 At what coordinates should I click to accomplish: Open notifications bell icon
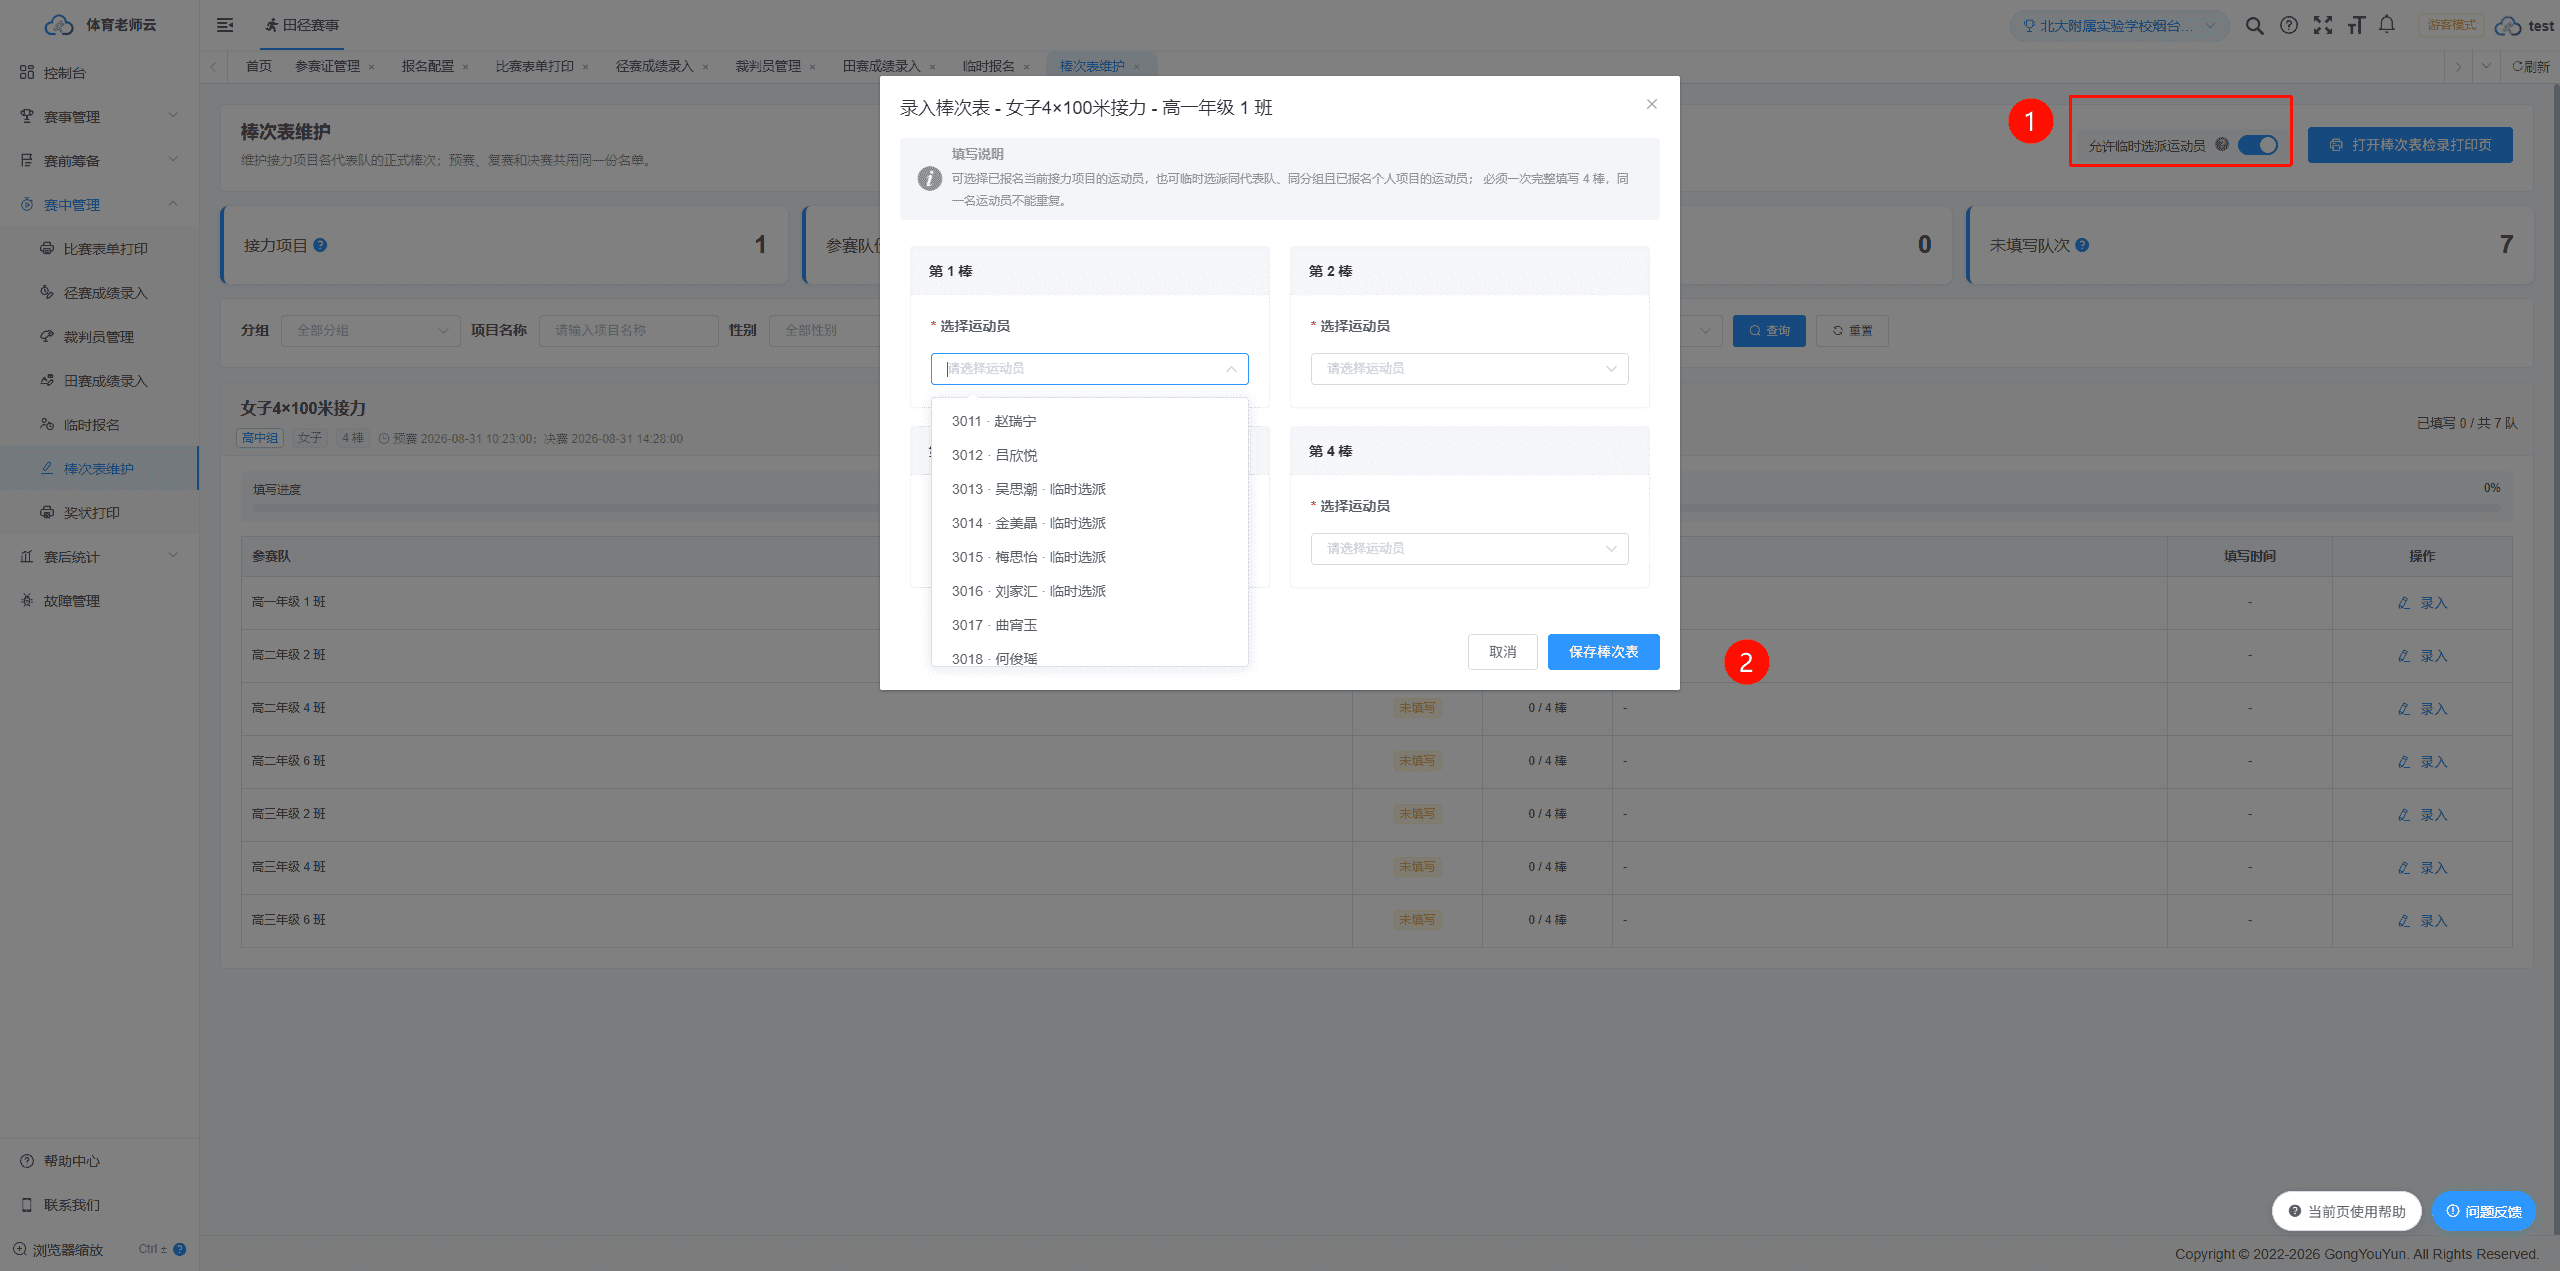(2387, 25)
